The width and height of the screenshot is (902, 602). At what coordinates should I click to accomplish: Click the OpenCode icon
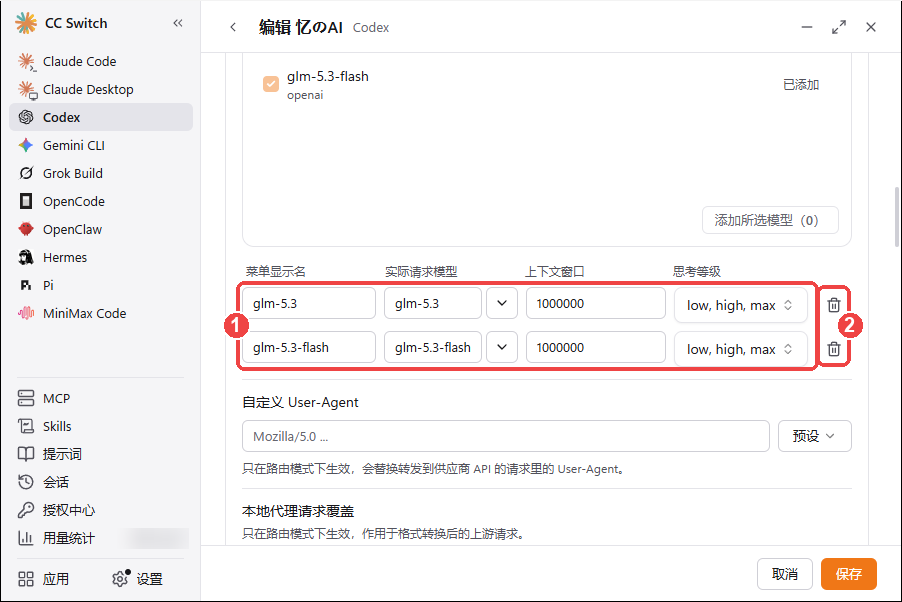26,201
